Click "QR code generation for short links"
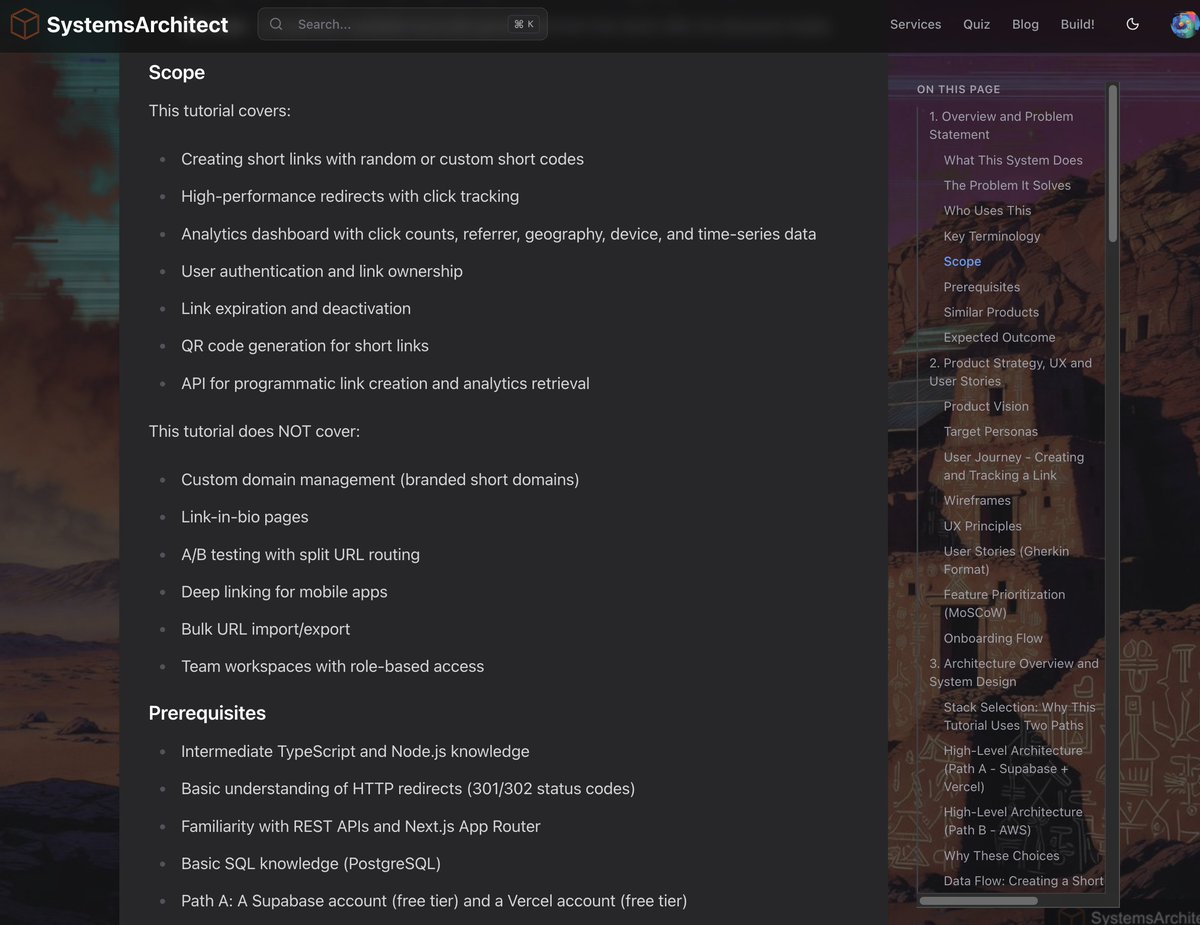The image size is (1200, 925). [x=305, y=346]
